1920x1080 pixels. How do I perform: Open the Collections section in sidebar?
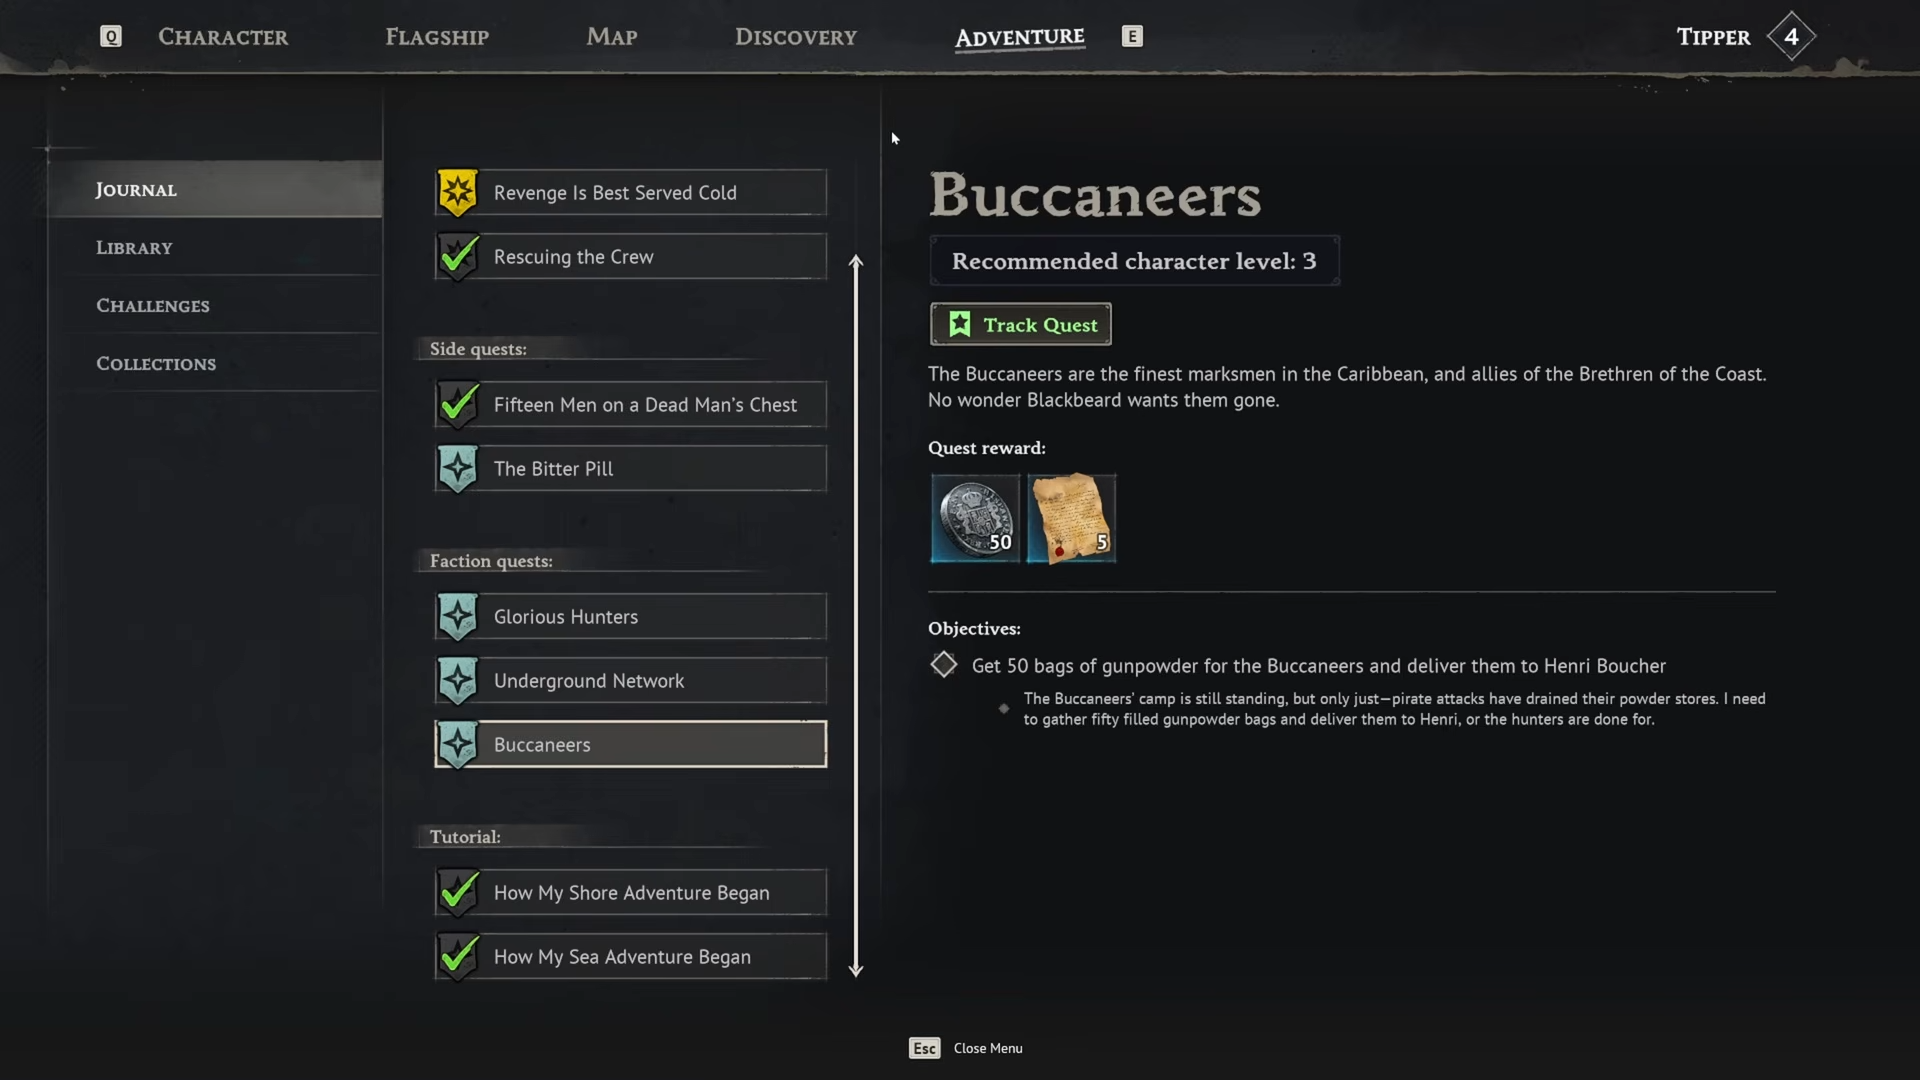(156, 364)
